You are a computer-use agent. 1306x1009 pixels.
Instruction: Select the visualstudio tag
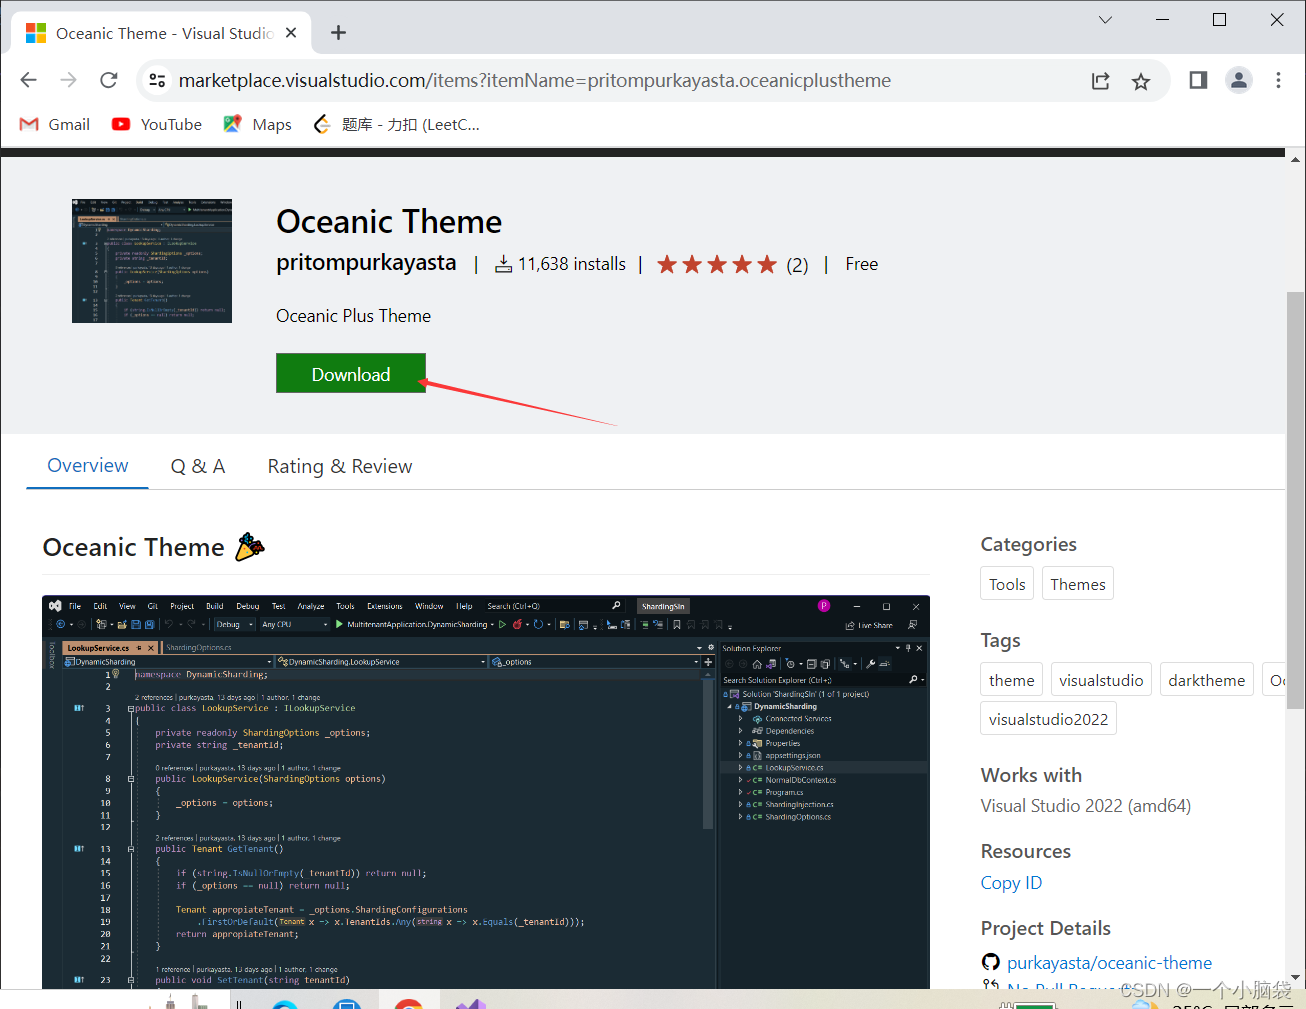coord(1101,680)
